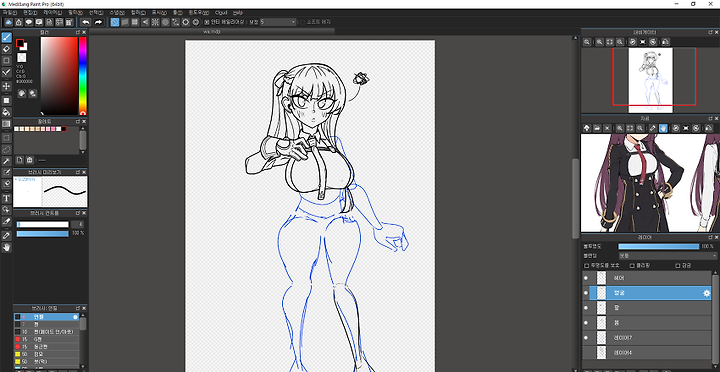Toggle the anti-aliasing checkbox in top toolbar
Image resolution: width=720 pixels, height=372 pixels.
207,22
